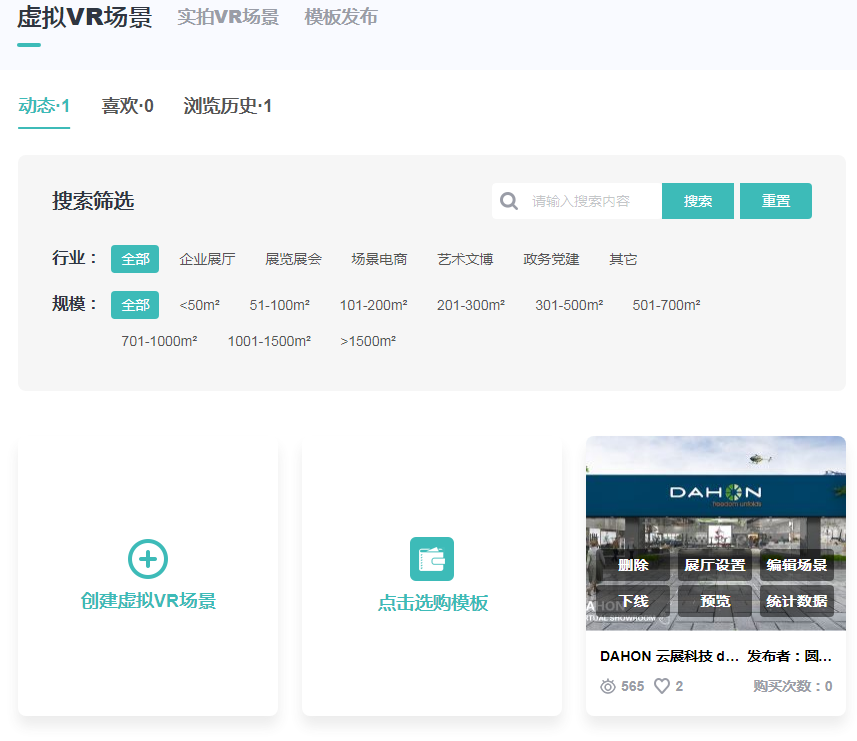Screen dimensions: 857x741
Task: Click the magnifier icon in search box
Action: coord(509,201)
